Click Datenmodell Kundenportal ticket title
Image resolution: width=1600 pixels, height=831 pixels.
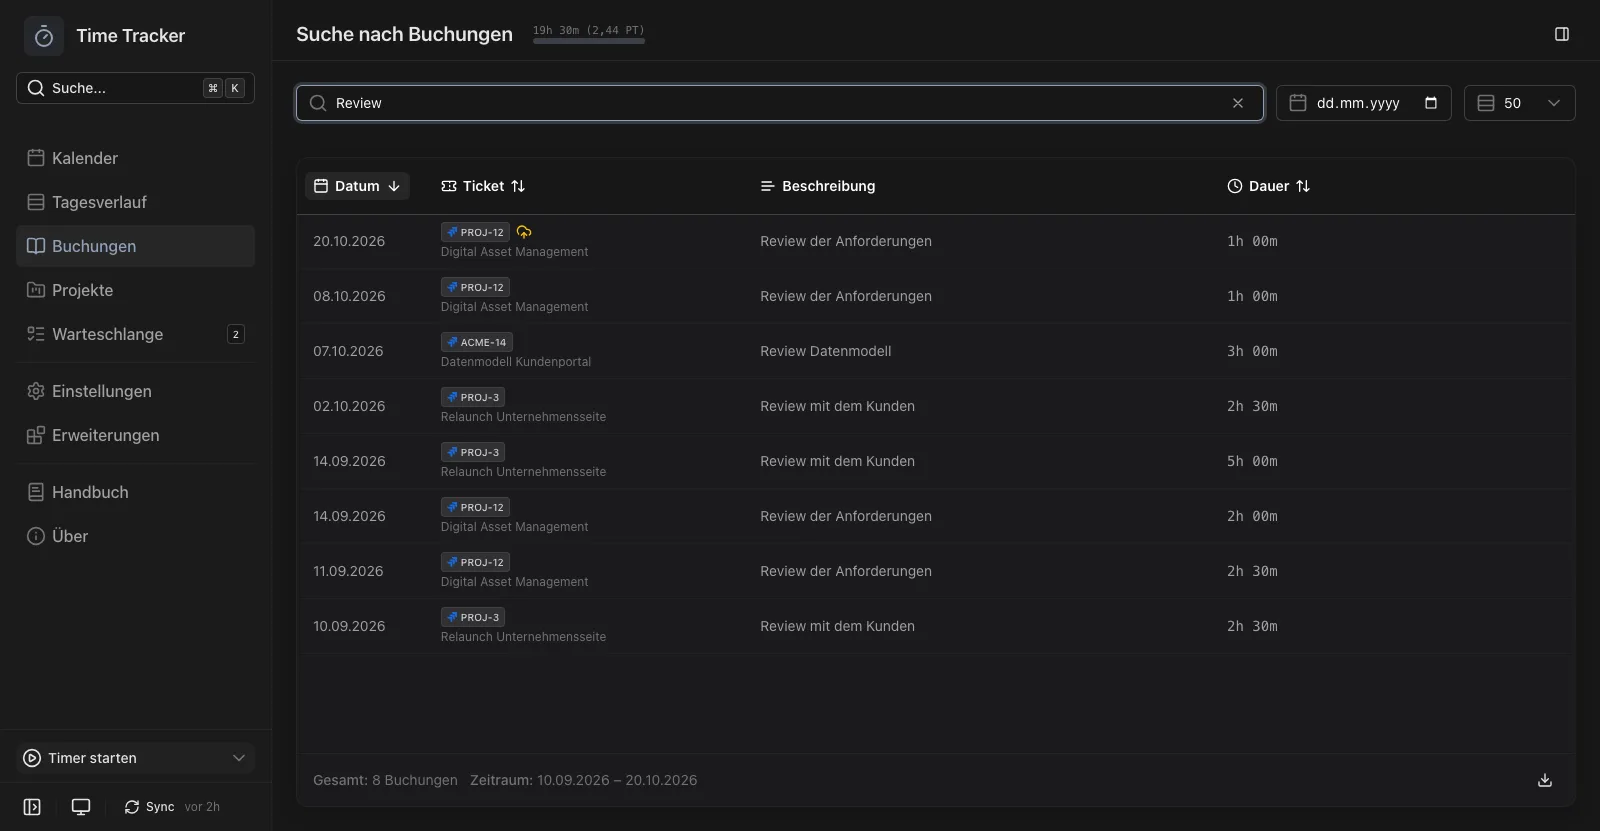tap(516, 362)
